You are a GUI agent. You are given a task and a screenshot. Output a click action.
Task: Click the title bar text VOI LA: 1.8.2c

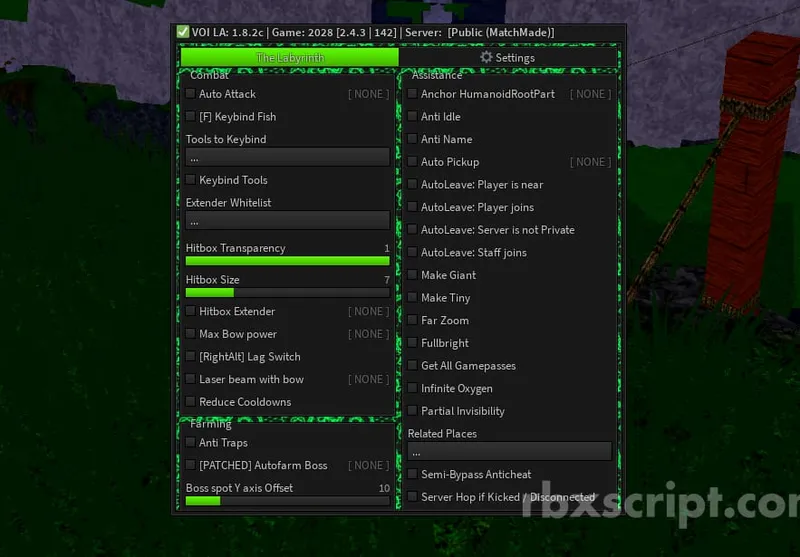[227, 32]
